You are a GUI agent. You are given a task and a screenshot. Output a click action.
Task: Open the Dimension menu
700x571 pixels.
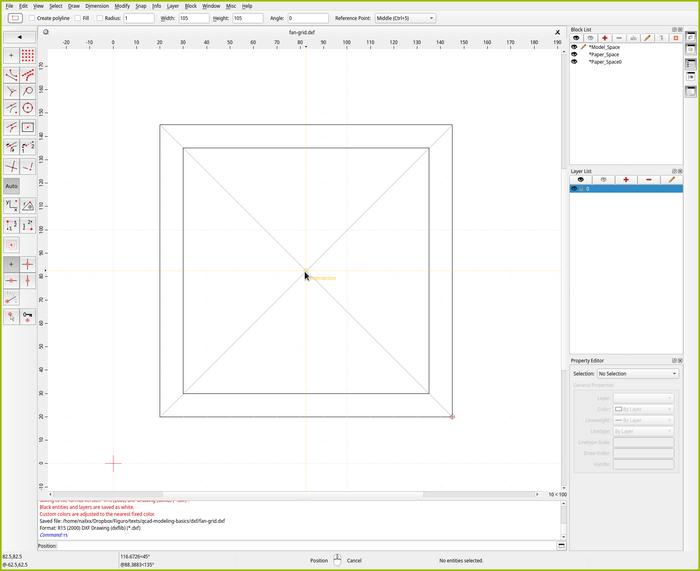pyautogui.click(x=97, y=6)
